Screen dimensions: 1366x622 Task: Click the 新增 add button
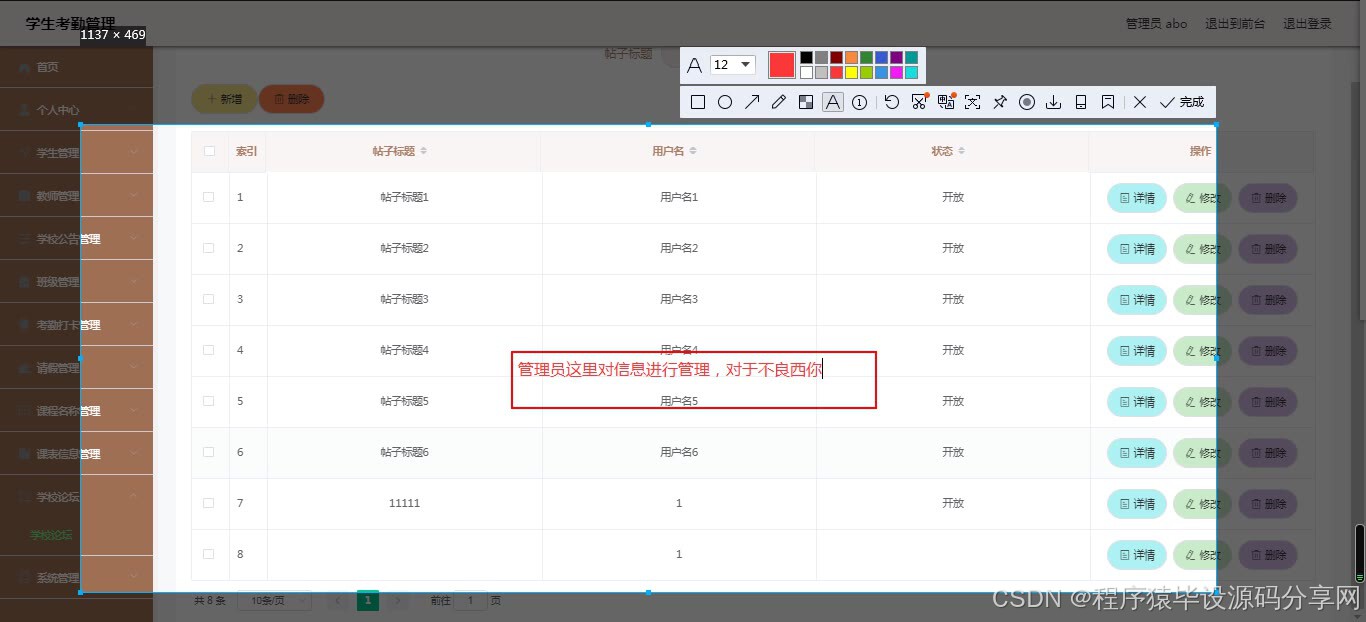pyautogui.click(x=224, y=99)
